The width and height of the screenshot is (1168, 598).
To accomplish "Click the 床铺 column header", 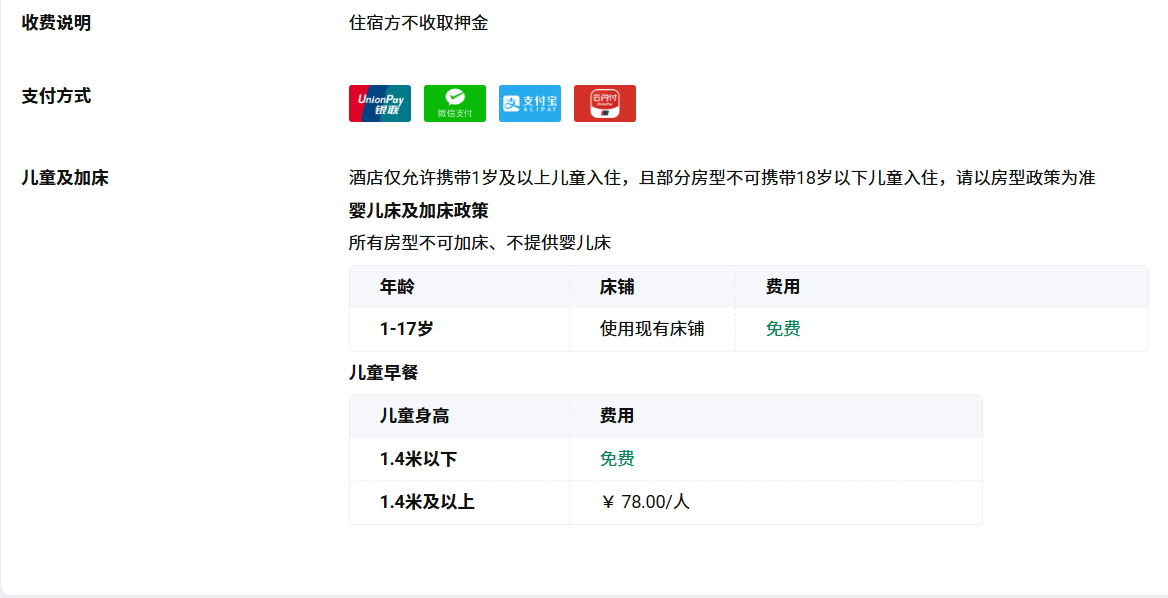I will click(617, 287).
